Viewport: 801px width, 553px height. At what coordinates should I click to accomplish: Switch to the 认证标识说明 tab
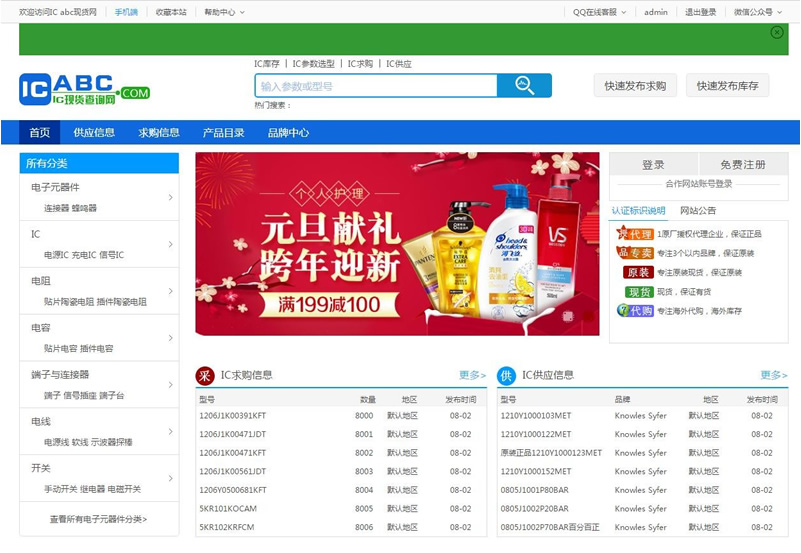pyautogui.click(x=639, y=210)
